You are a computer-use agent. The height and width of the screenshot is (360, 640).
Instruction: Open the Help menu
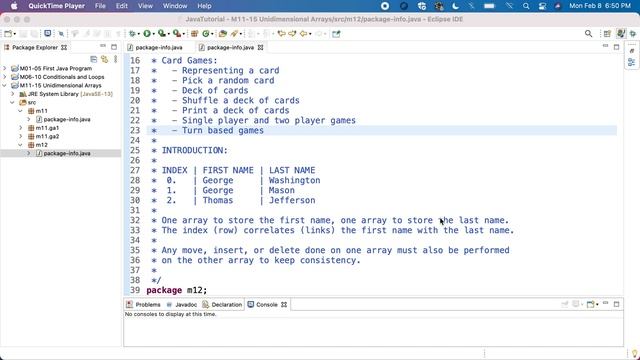tap(204, 6)
